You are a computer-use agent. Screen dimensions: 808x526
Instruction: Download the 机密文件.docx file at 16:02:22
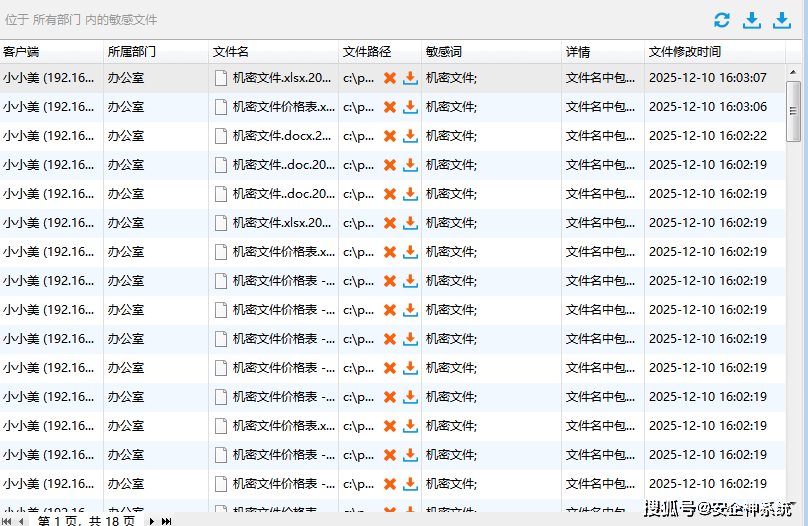click(x=410, y=136)
